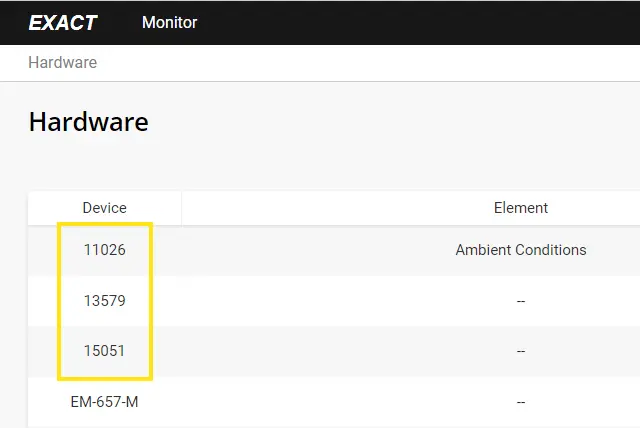Sort by the Element column header
This screenshot has width=640, height=428.
click(x=520, y=208)
